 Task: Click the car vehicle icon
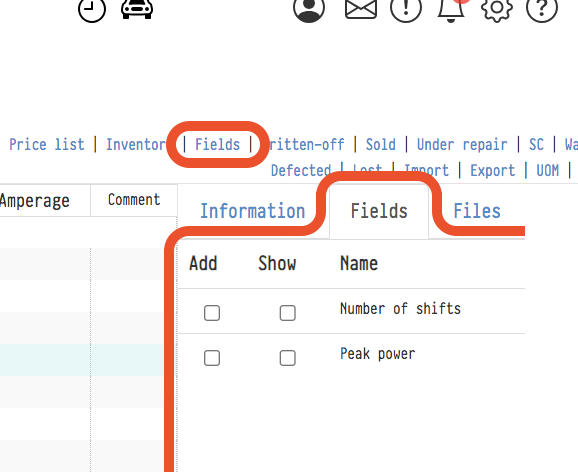point(137,8)
